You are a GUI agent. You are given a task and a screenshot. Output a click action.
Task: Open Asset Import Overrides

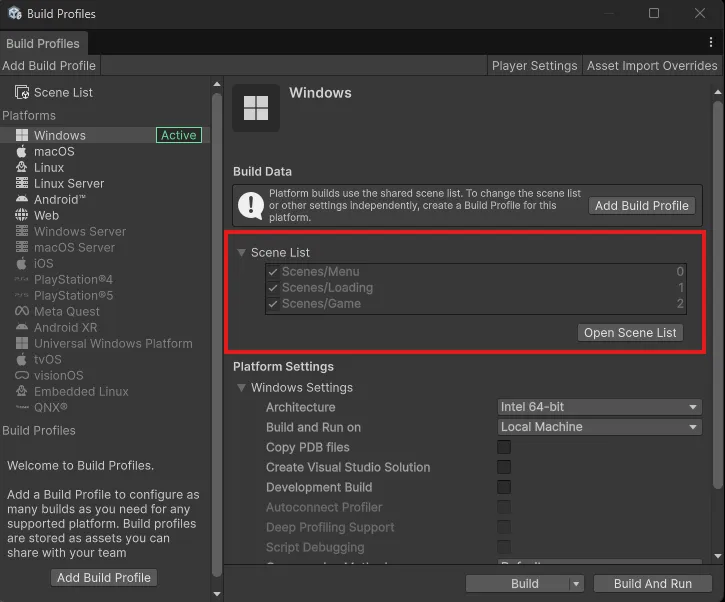[652, 66]
